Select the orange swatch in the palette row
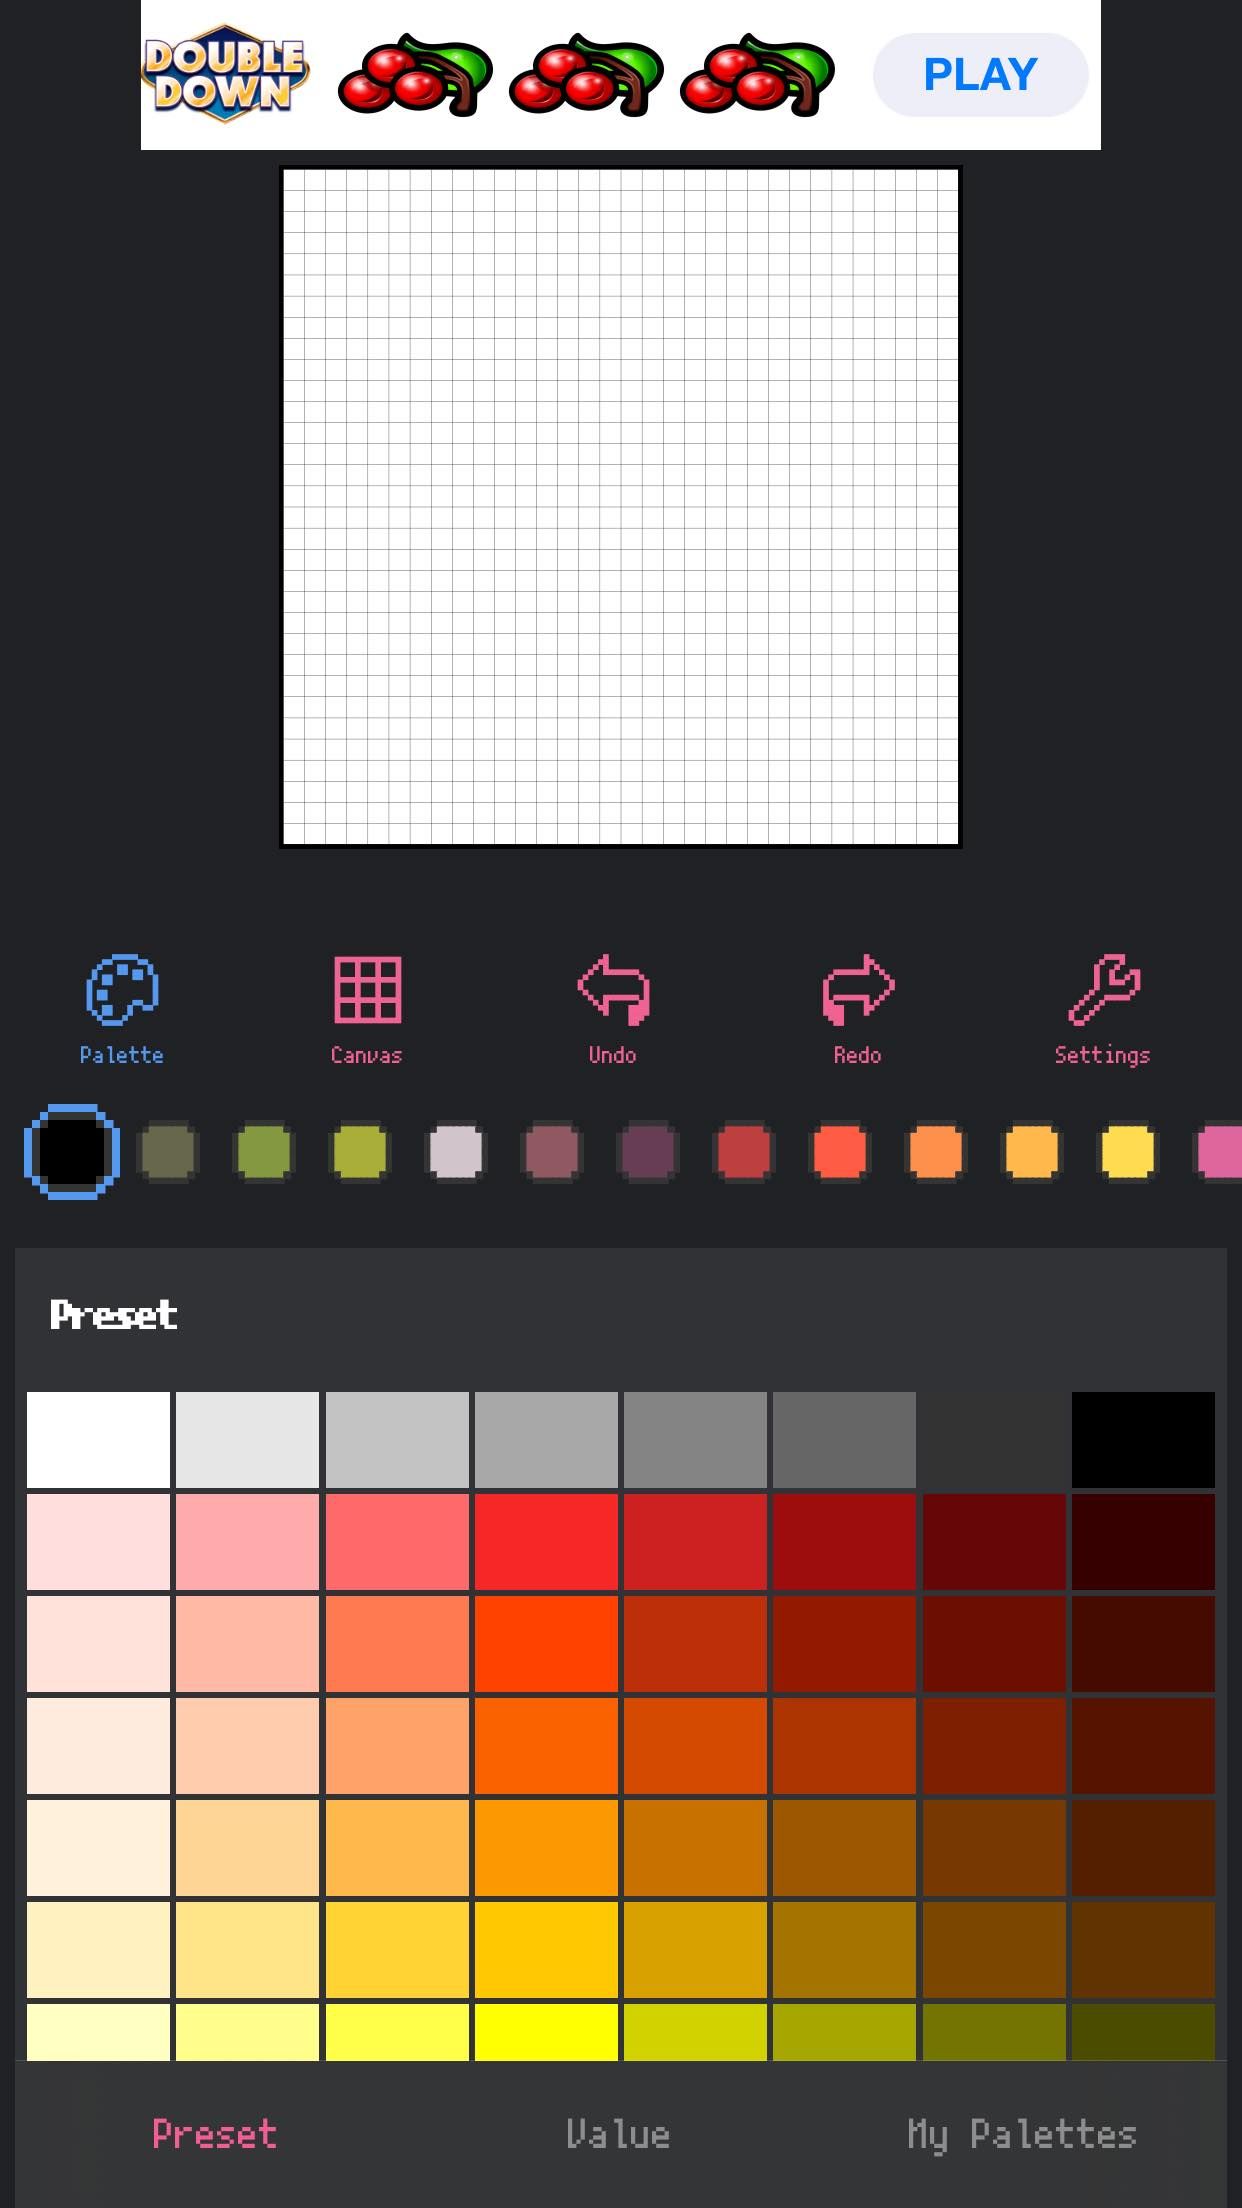The image size is (1242, 2208). coord(934,1152)
